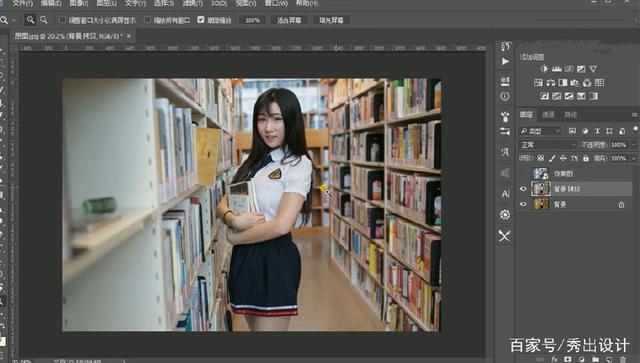
Task: Add a Black & White adjustment
Action: point(563,82)
